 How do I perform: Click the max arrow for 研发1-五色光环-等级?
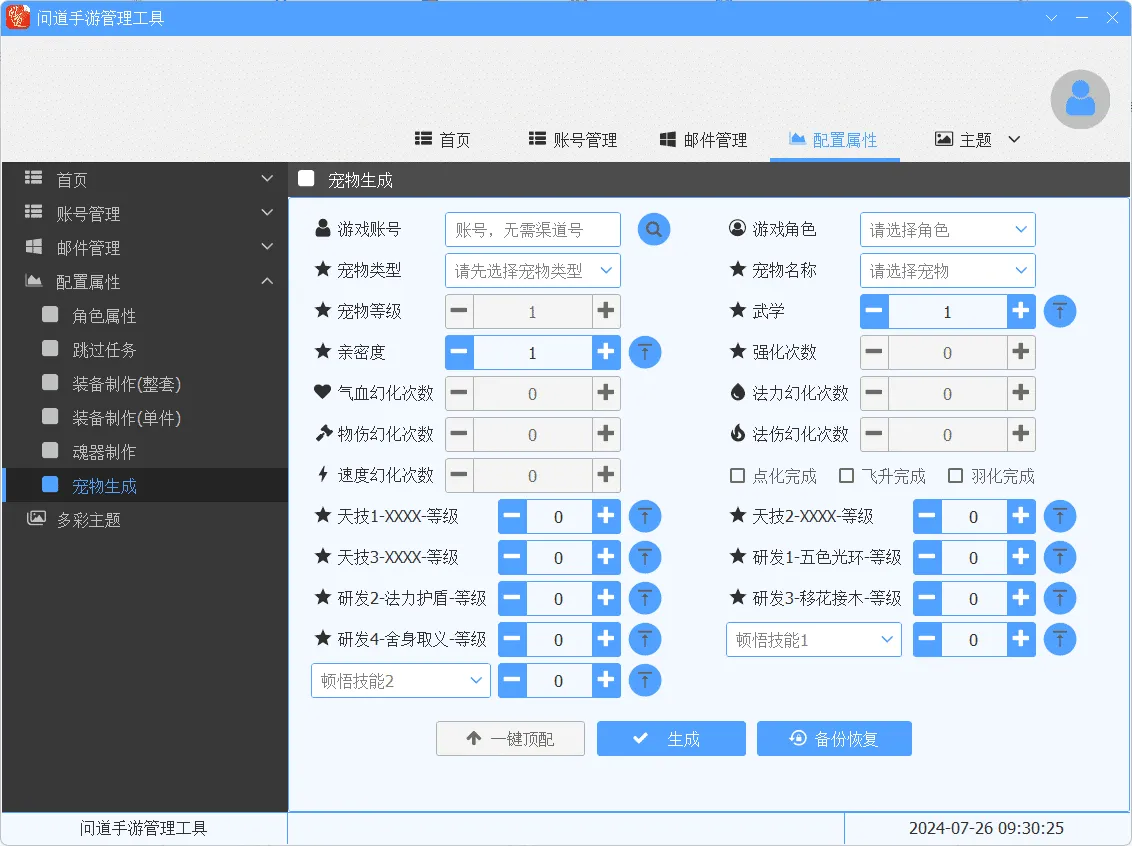click(1060, 558)
